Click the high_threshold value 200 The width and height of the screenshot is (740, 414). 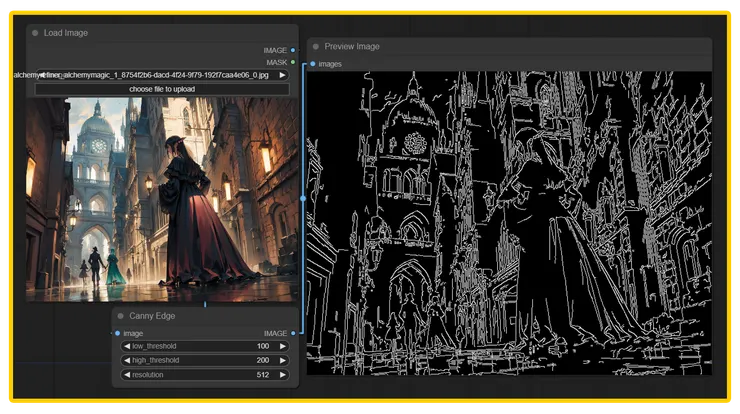point(263,360)
